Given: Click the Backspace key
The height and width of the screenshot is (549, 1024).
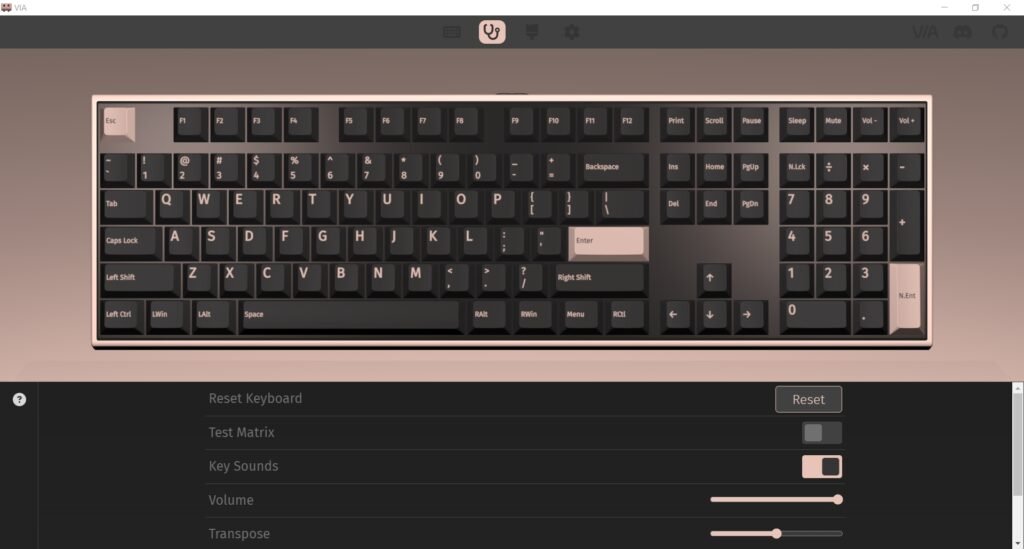Looking at the screenshot, I should (613, 169).
